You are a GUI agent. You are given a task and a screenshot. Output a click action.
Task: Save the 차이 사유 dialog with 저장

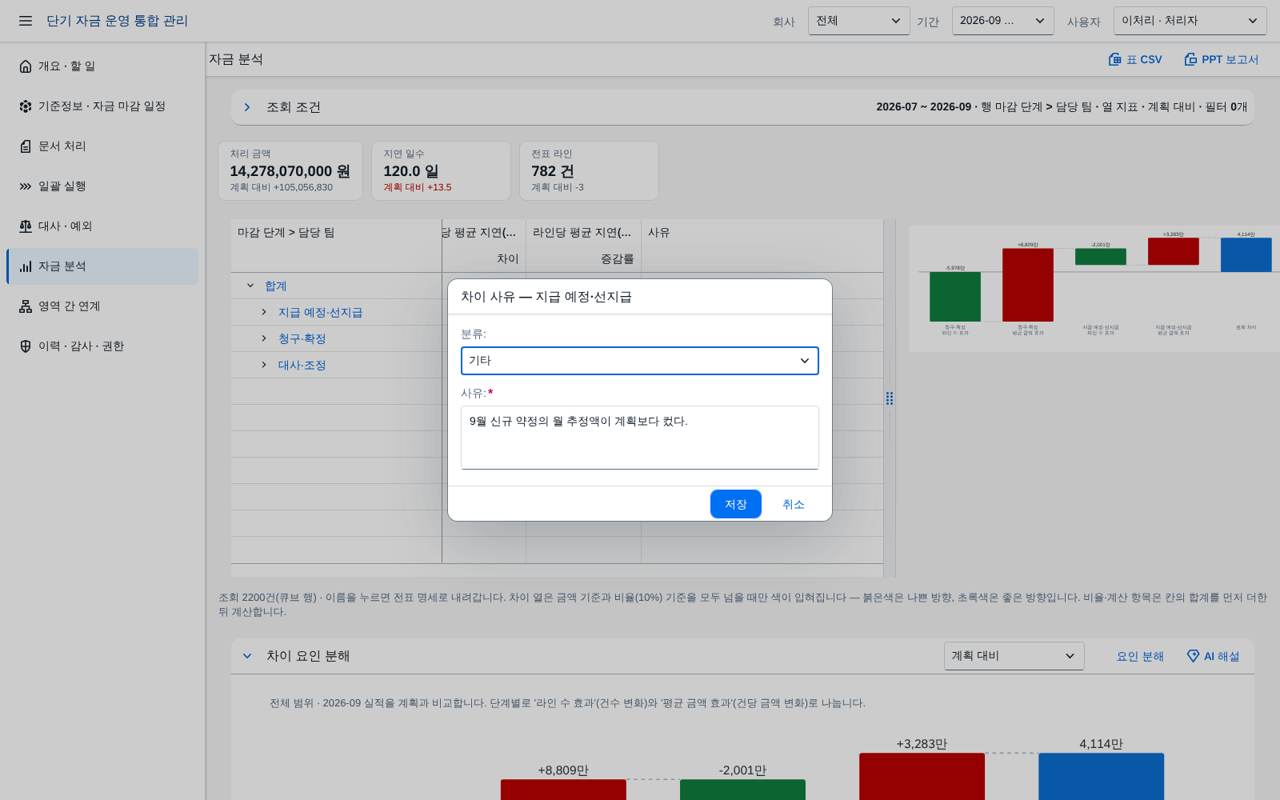coord(736,504)
